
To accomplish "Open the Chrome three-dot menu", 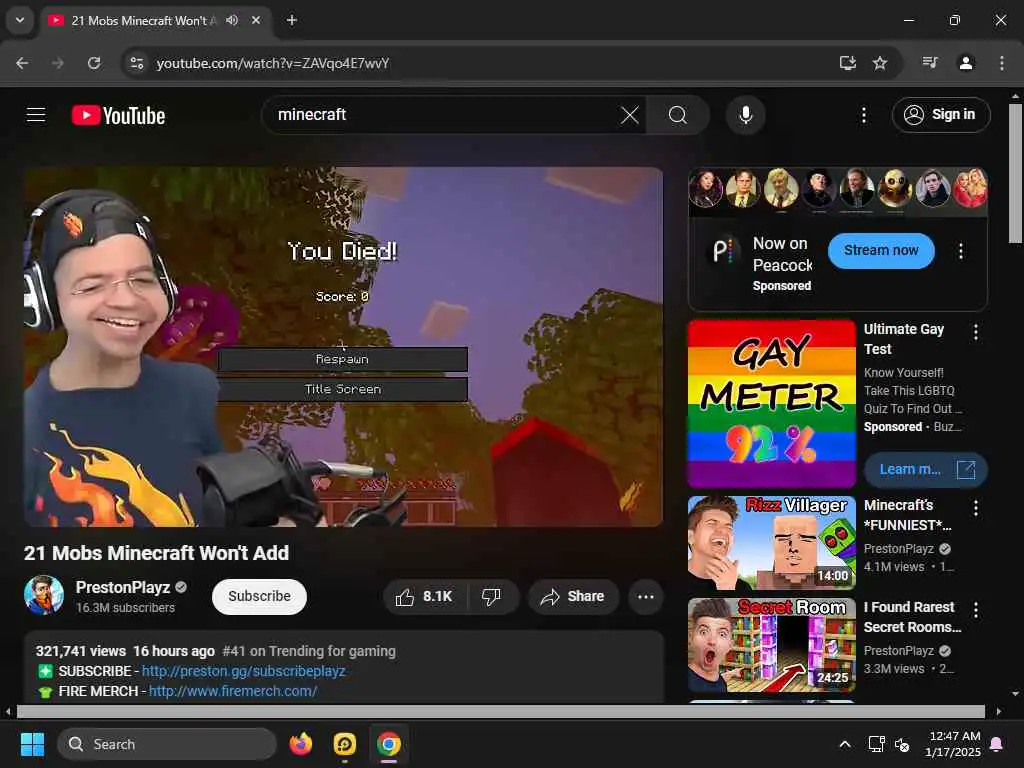I will [1002, 63].
